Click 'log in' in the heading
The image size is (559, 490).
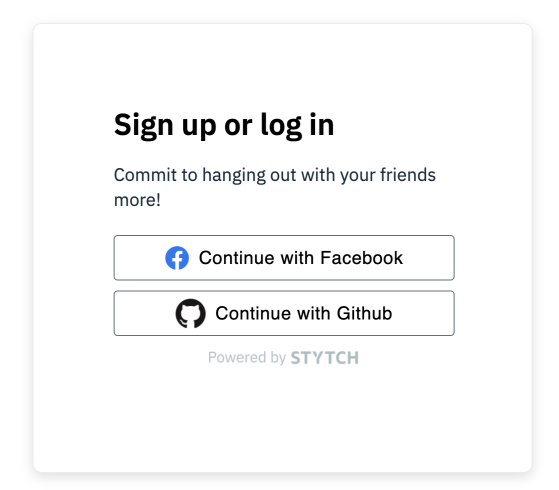(x=297, y=126)
